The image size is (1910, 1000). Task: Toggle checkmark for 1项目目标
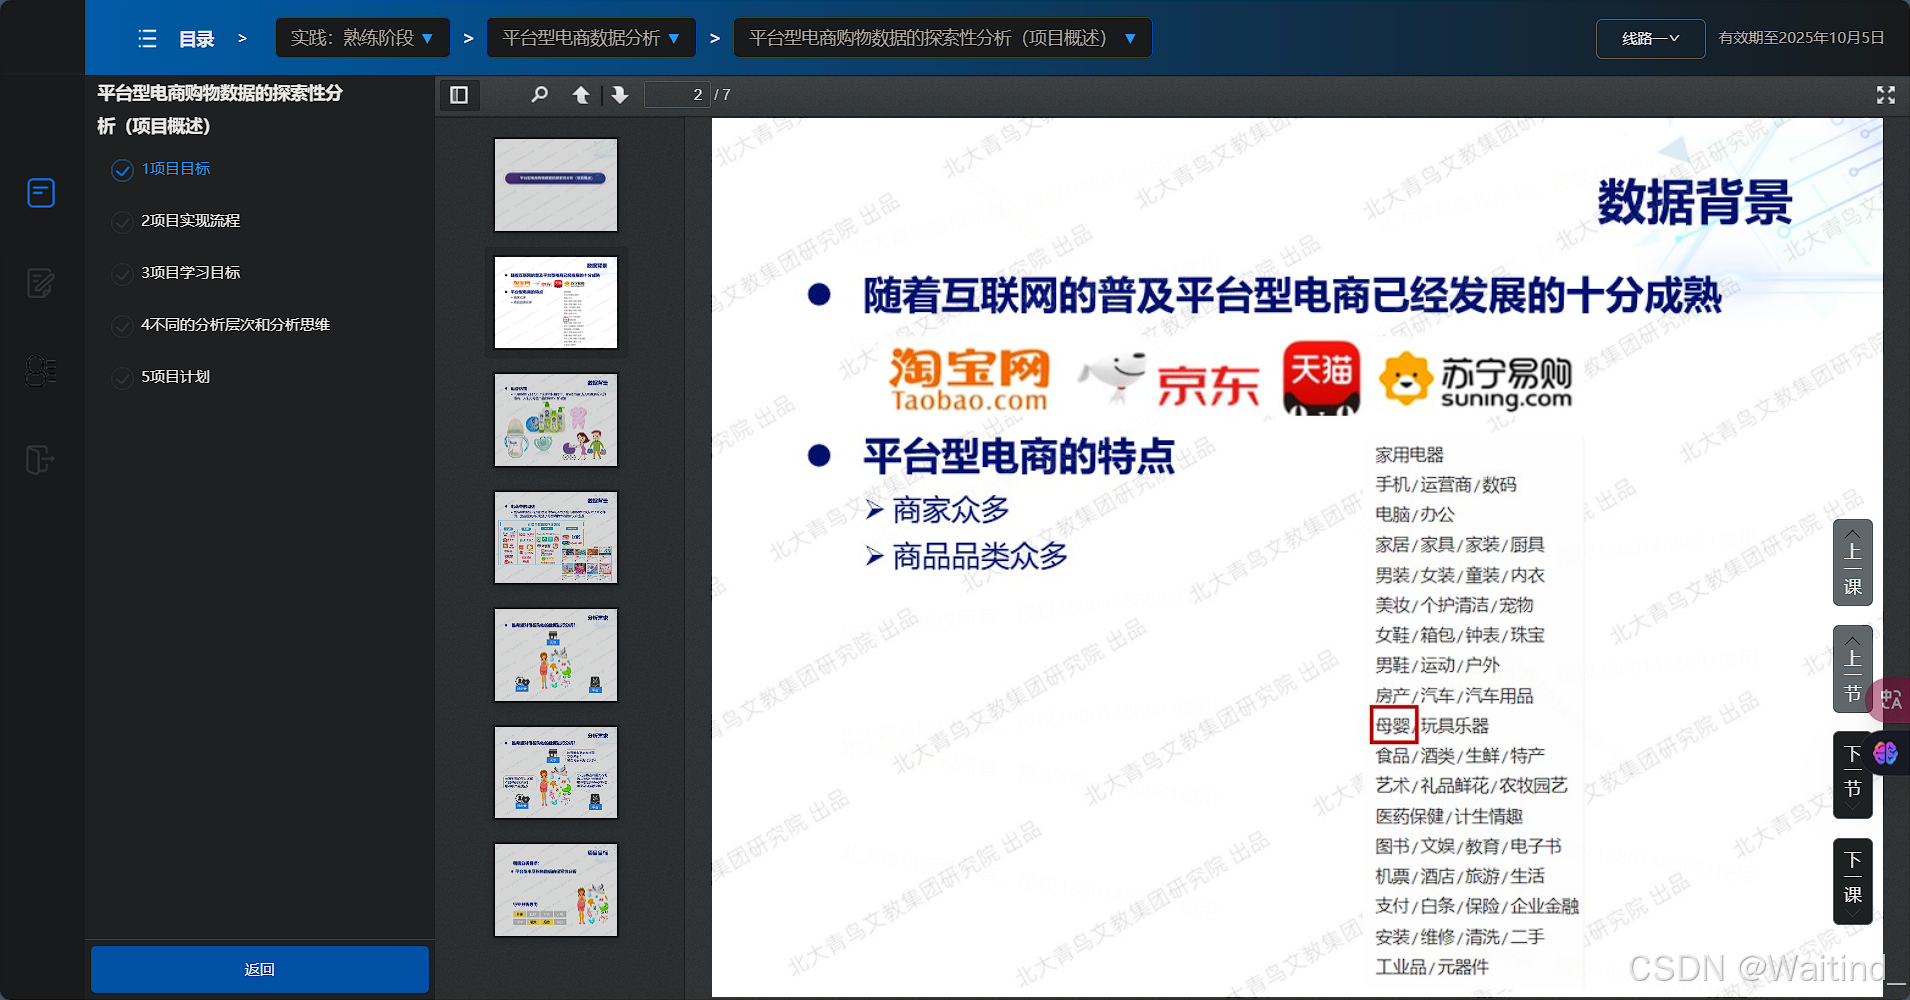[x=122, y=170]
